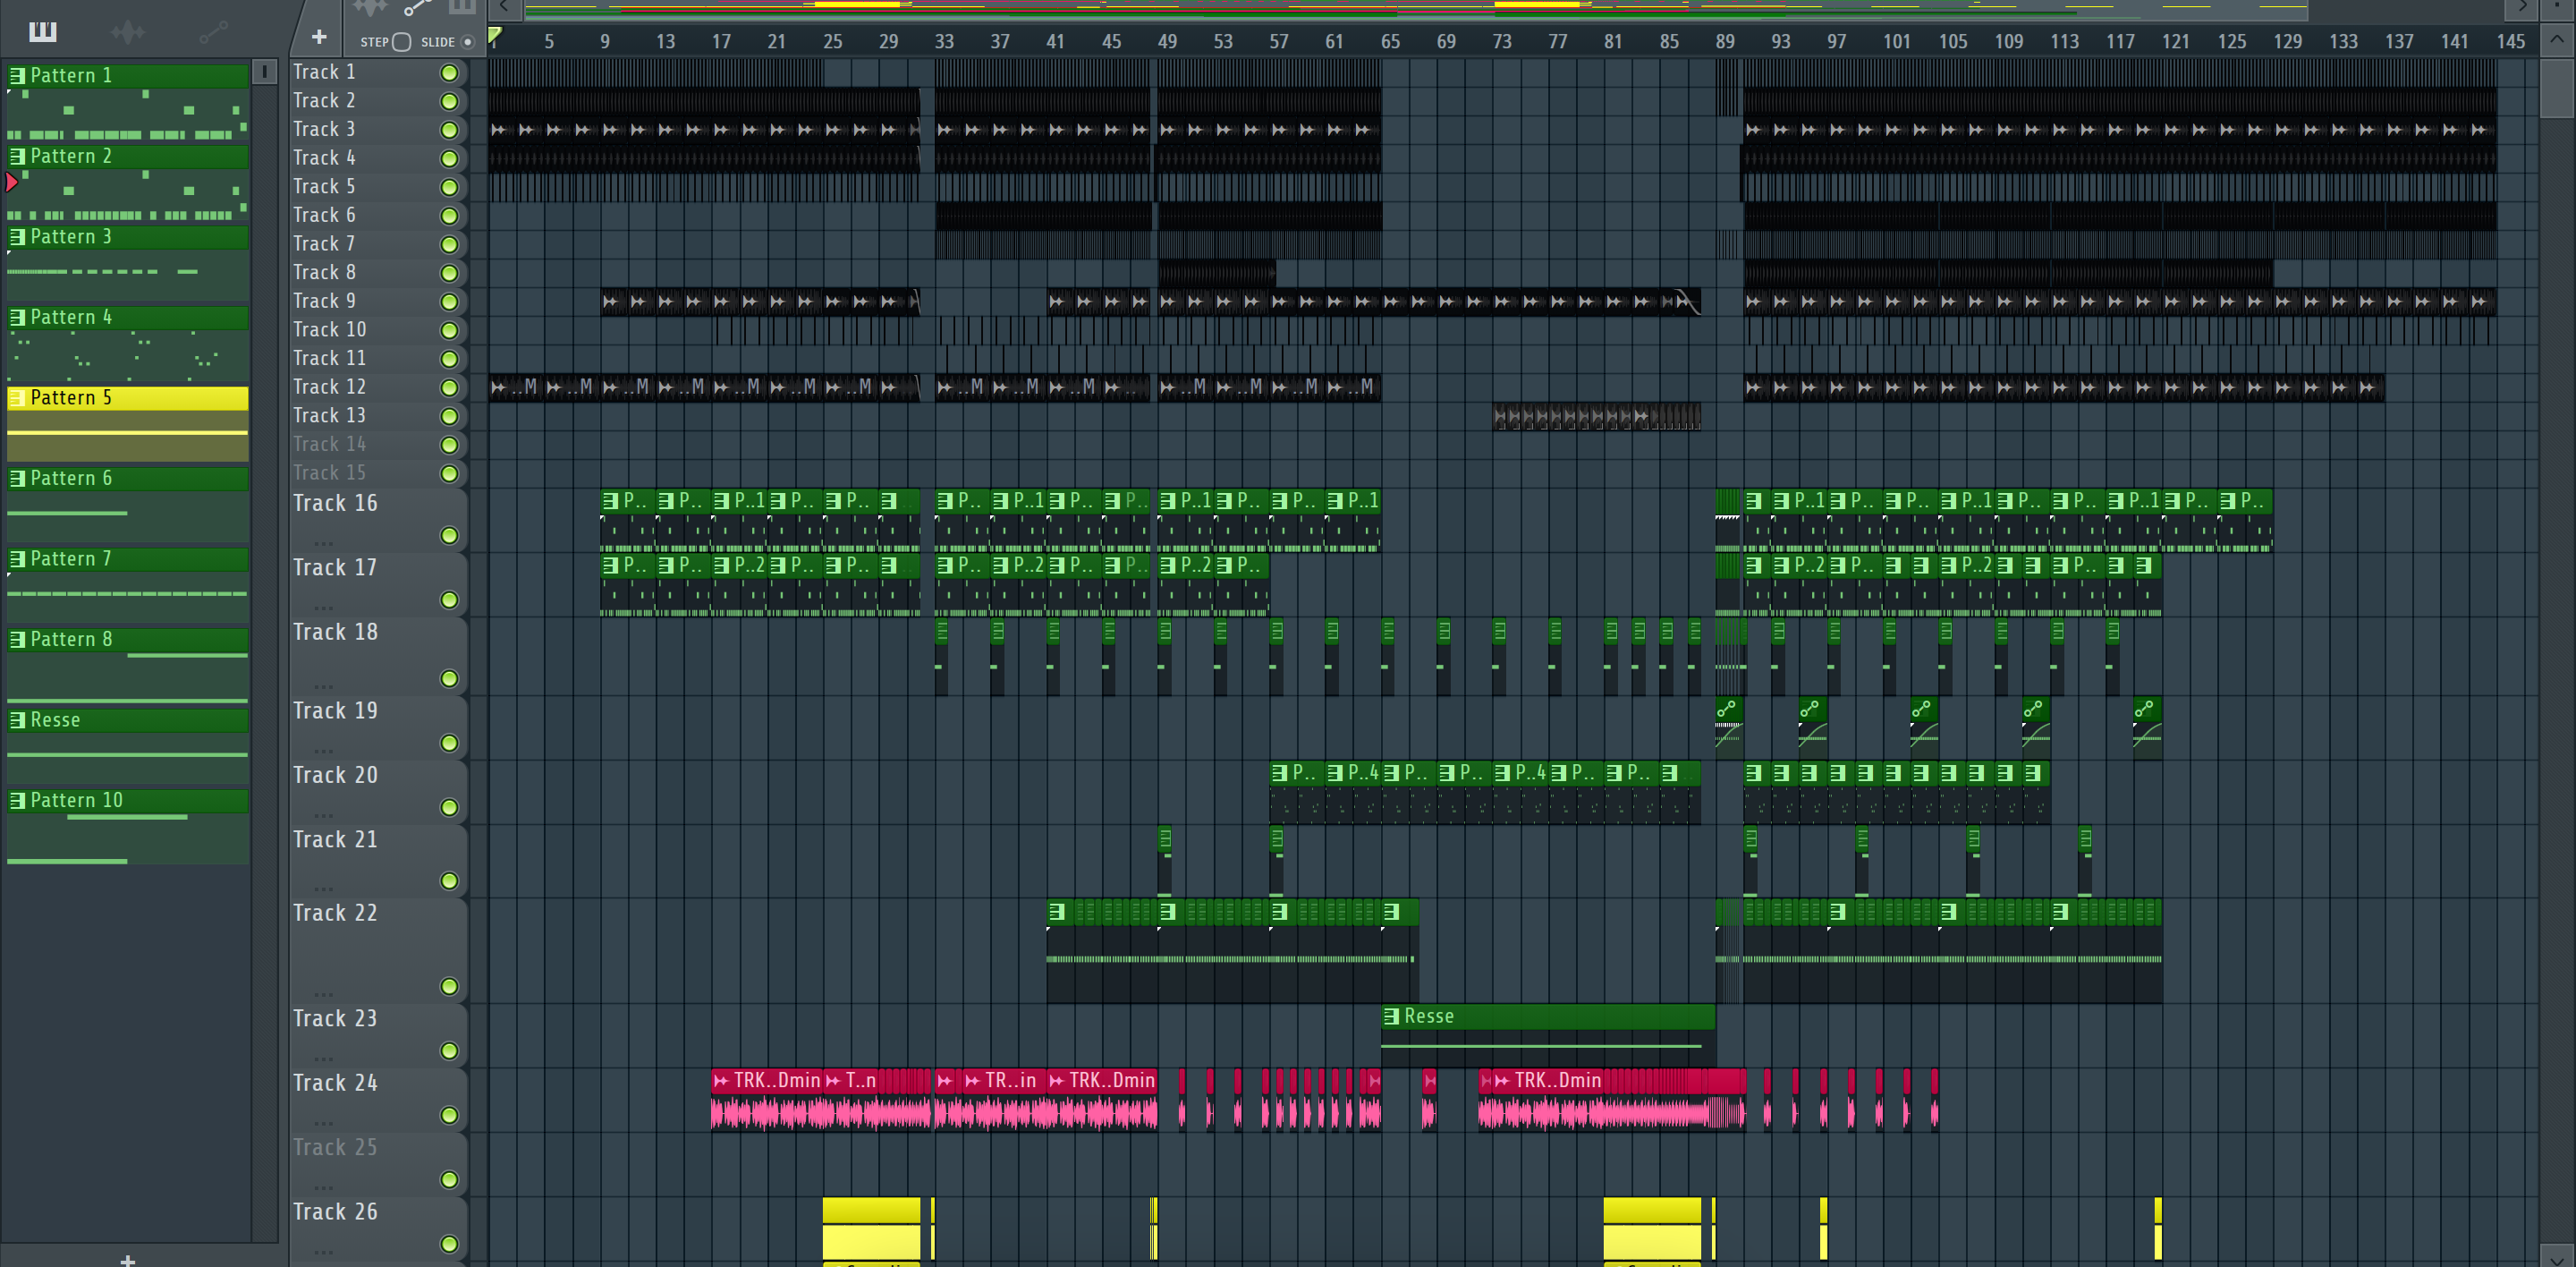Image resolution: width=2576 pixels, height=1267 pixels.
Task: Mute Track 1
Action: (449, 73)
